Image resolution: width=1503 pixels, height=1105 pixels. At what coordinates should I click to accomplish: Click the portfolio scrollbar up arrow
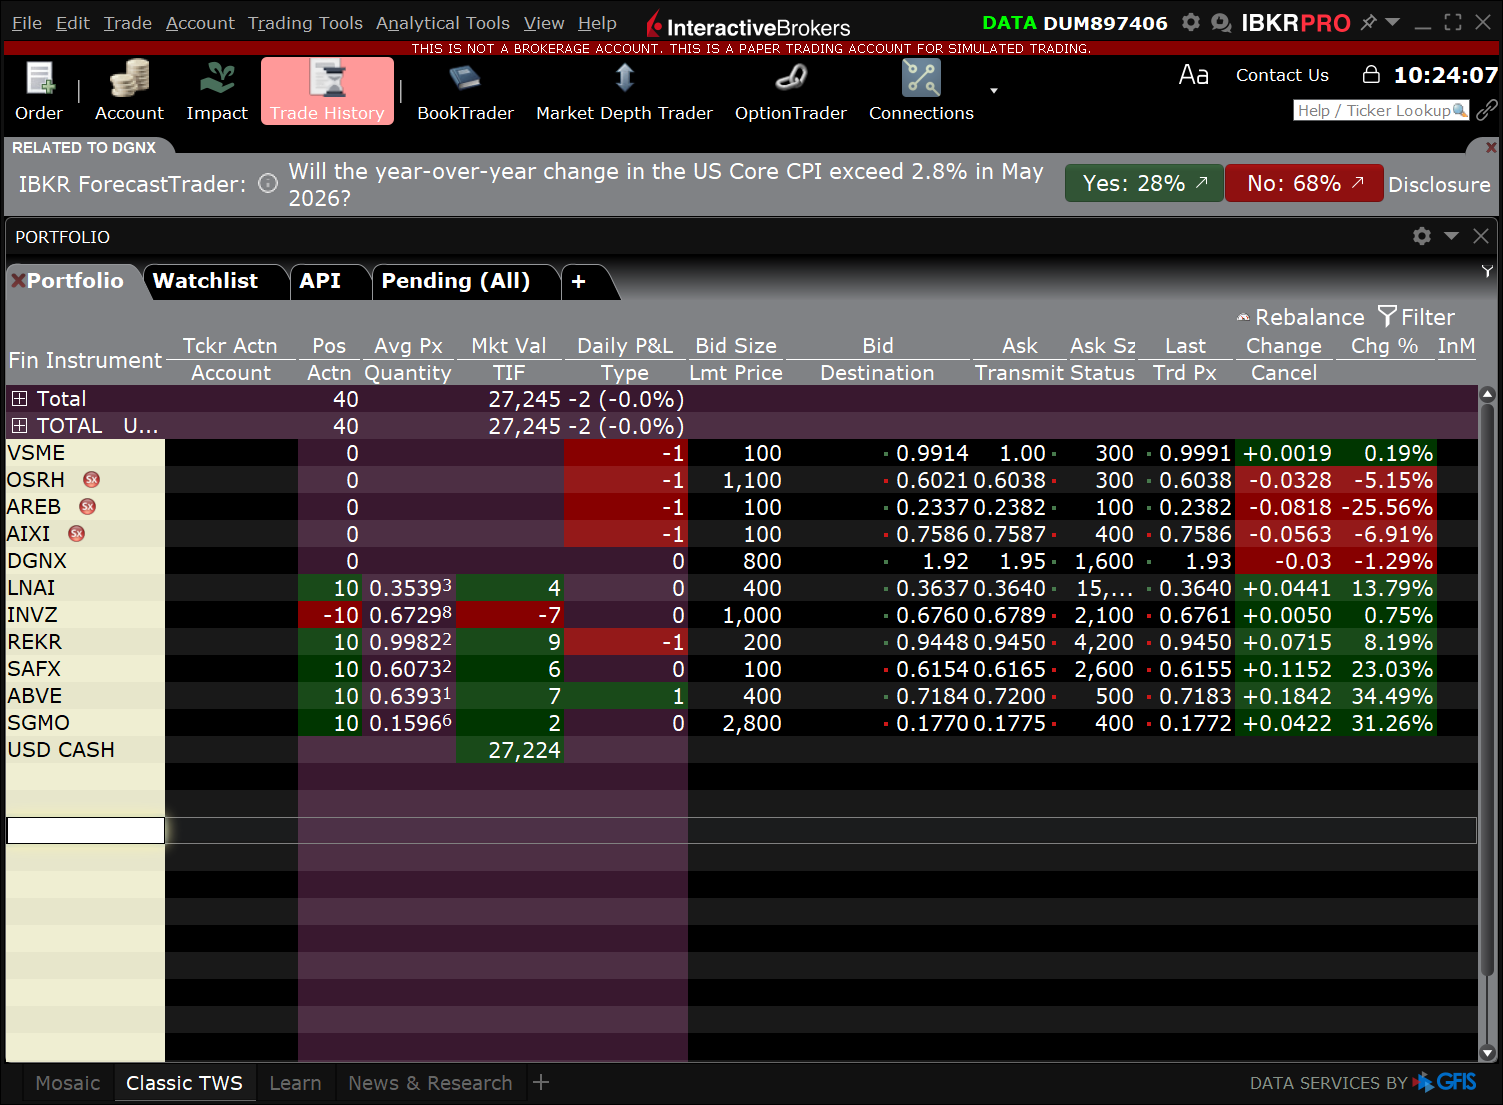tap(1487, 395)
